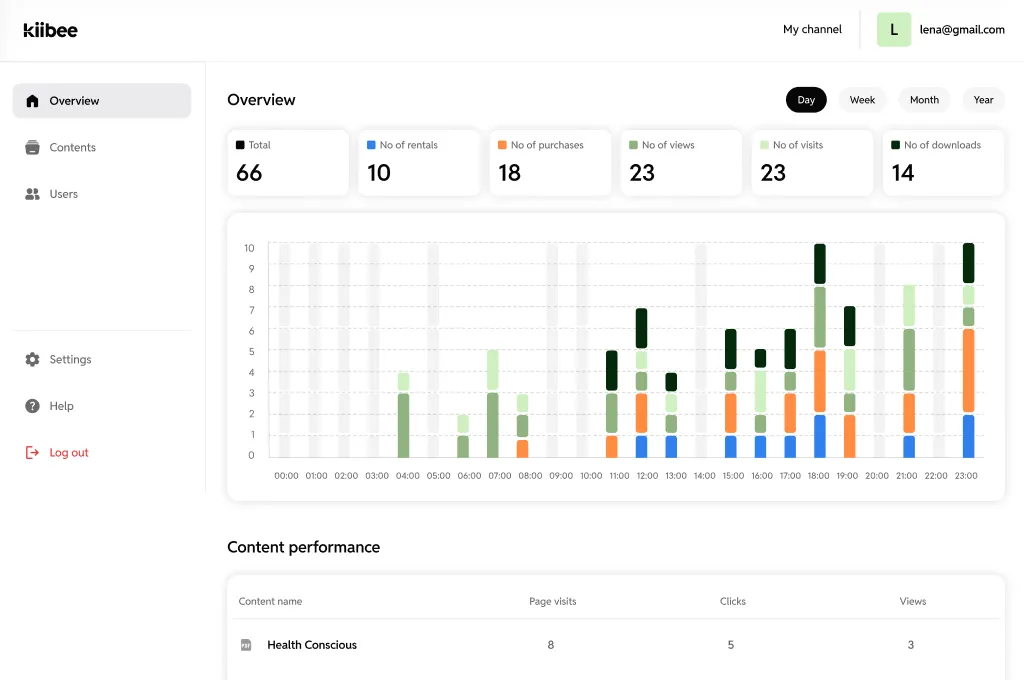Open the Overview sidebar item
This screenshot has height=680, width=1024.
click(102, 101)
